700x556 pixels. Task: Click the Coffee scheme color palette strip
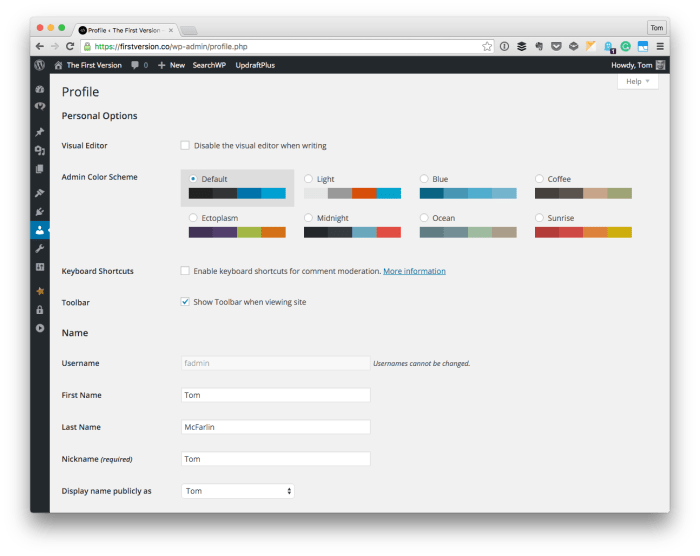coord(583,193)
